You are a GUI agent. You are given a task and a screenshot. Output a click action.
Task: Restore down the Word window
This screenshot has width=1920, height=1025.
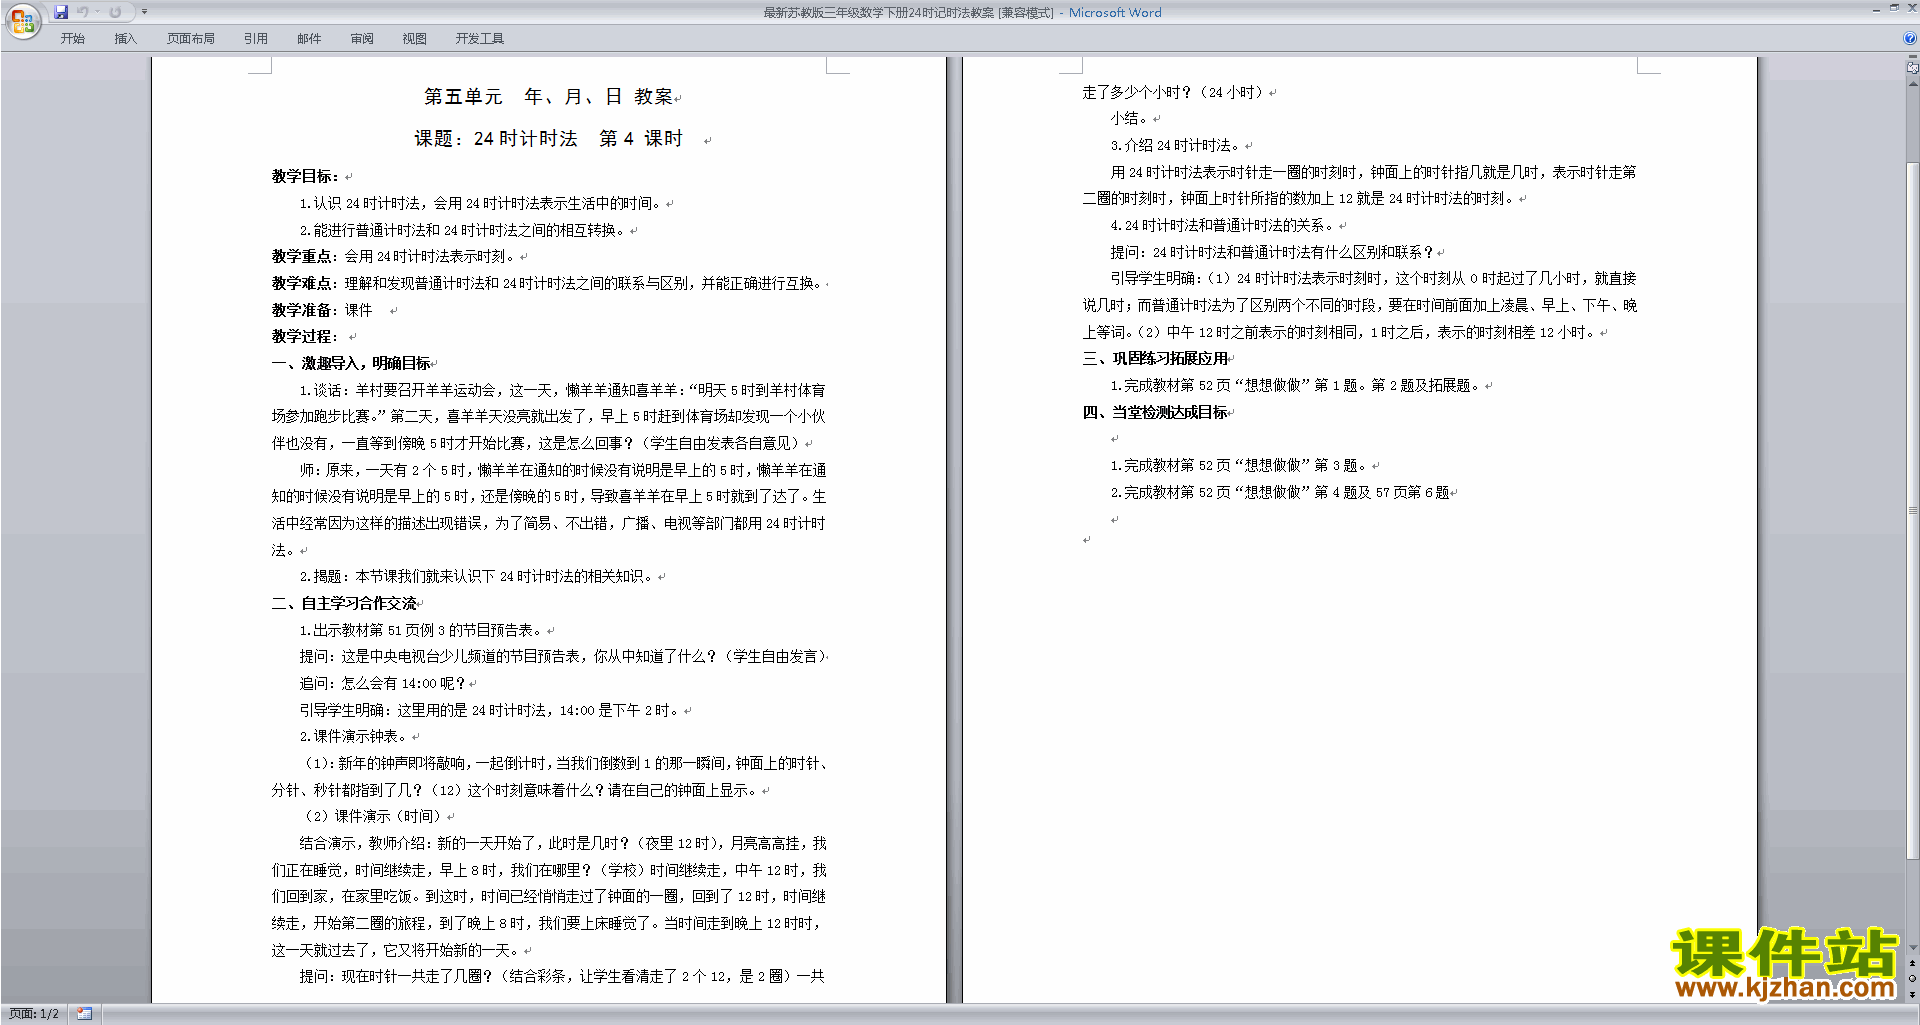coord(1894,8)
